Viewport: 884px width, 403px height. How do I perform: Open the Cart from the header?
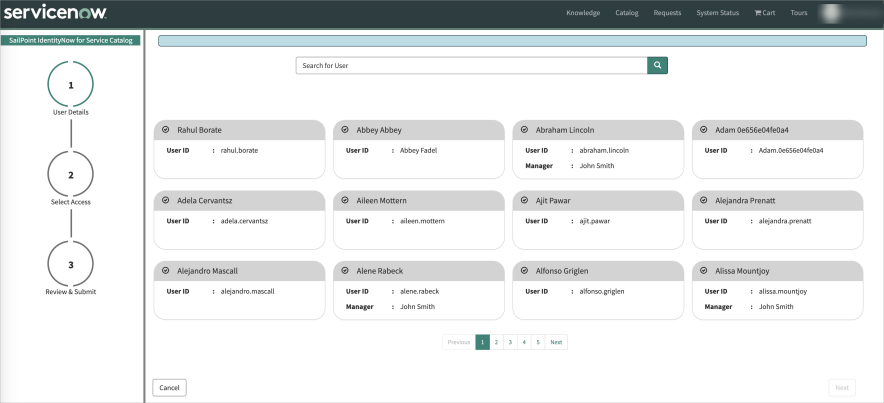pos(764,13)
